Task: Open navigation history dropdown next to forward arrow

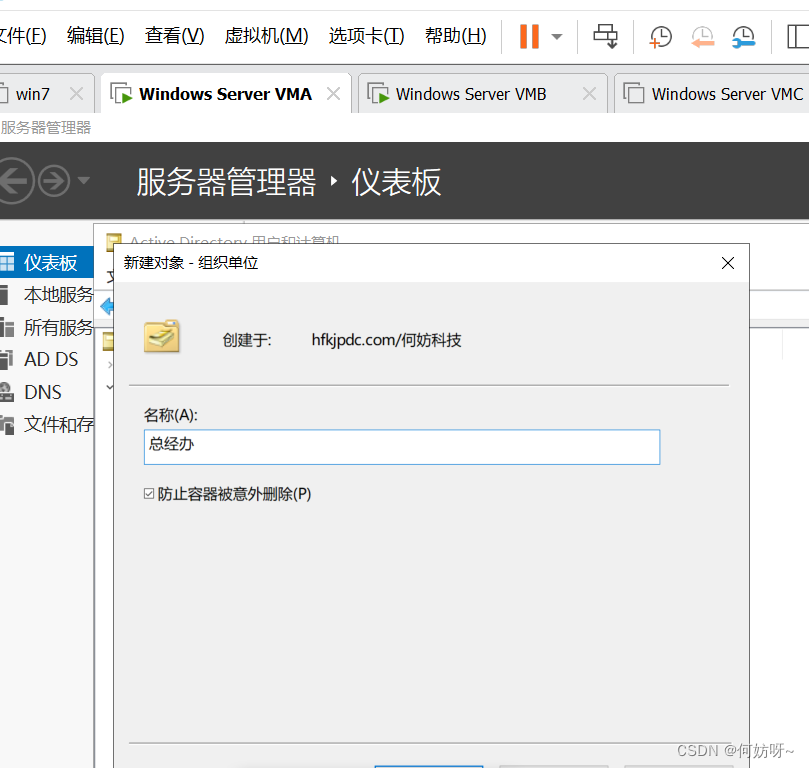Action: (83, 181)
